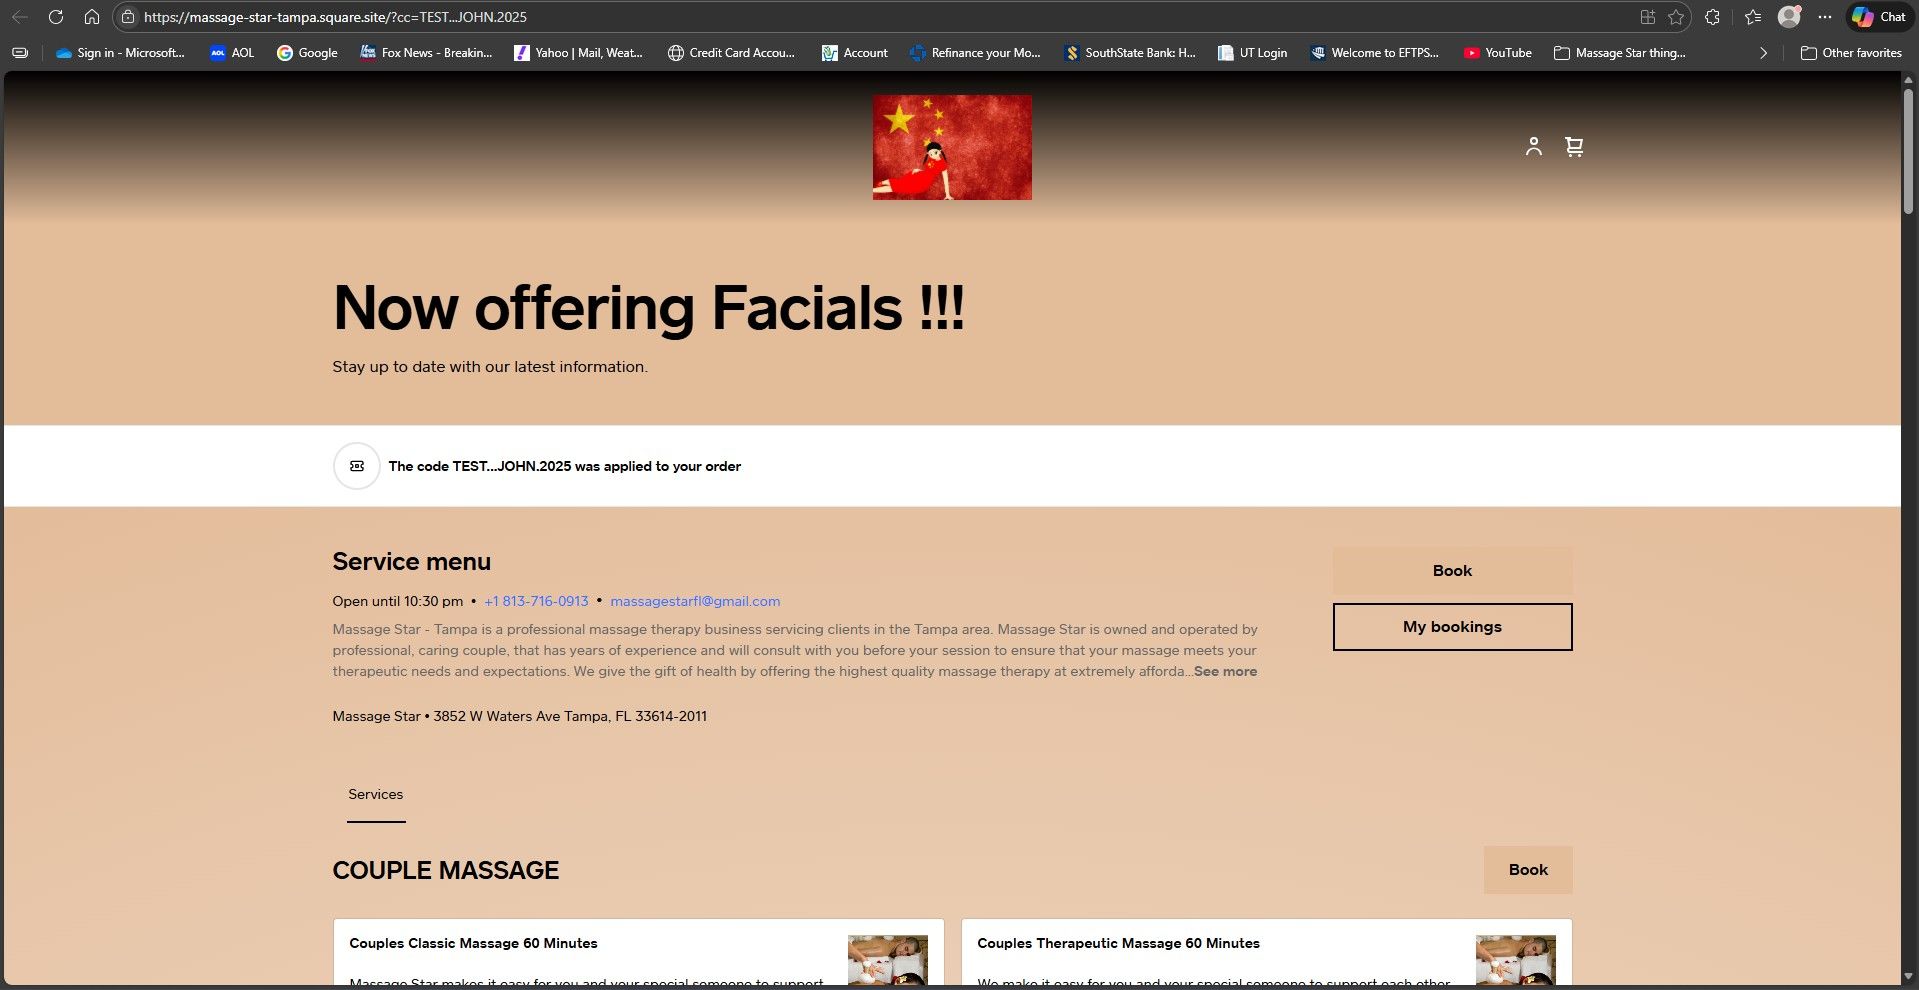Viewport: 1919px width, 990px height.
Task: Click the Book button in service menu
Action: tap(1452, 571)
